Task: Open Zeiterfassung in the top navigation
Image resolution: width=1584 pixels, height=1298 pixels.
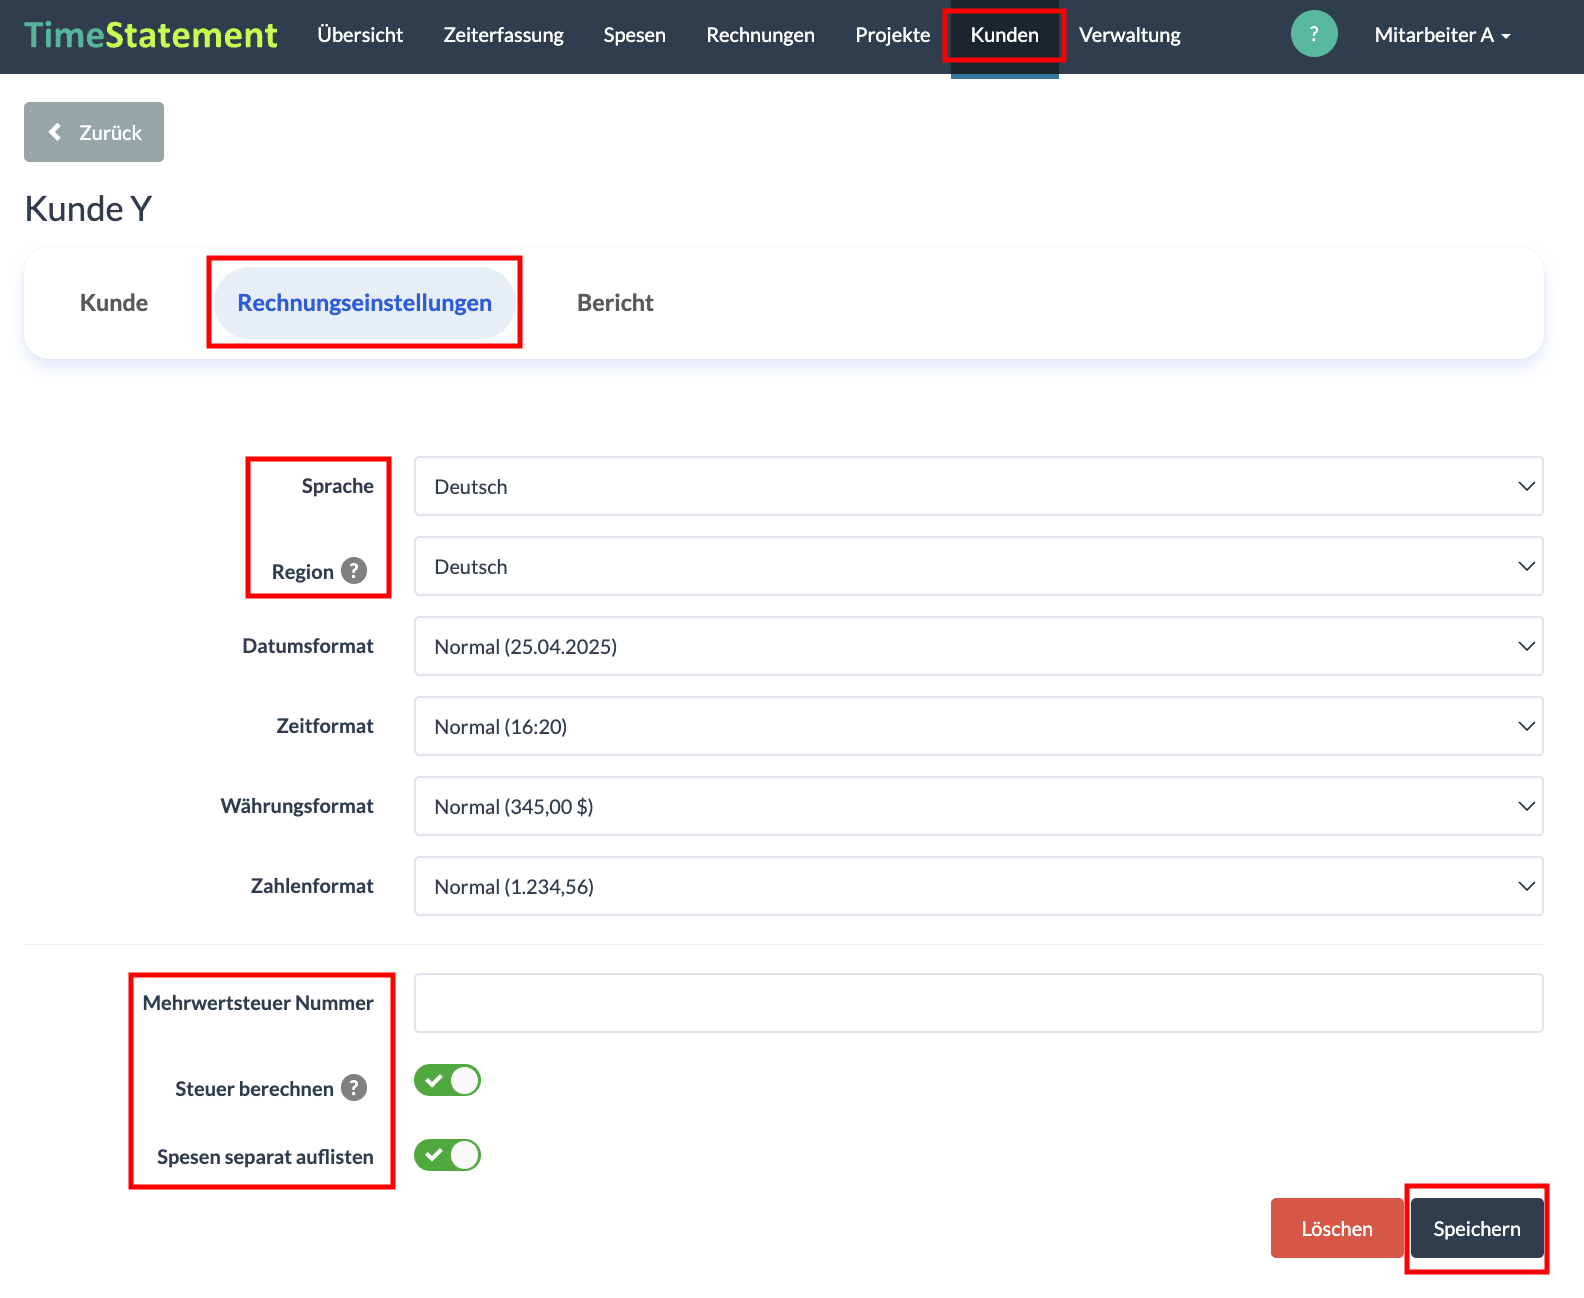Action: click(x=503, y=35)
